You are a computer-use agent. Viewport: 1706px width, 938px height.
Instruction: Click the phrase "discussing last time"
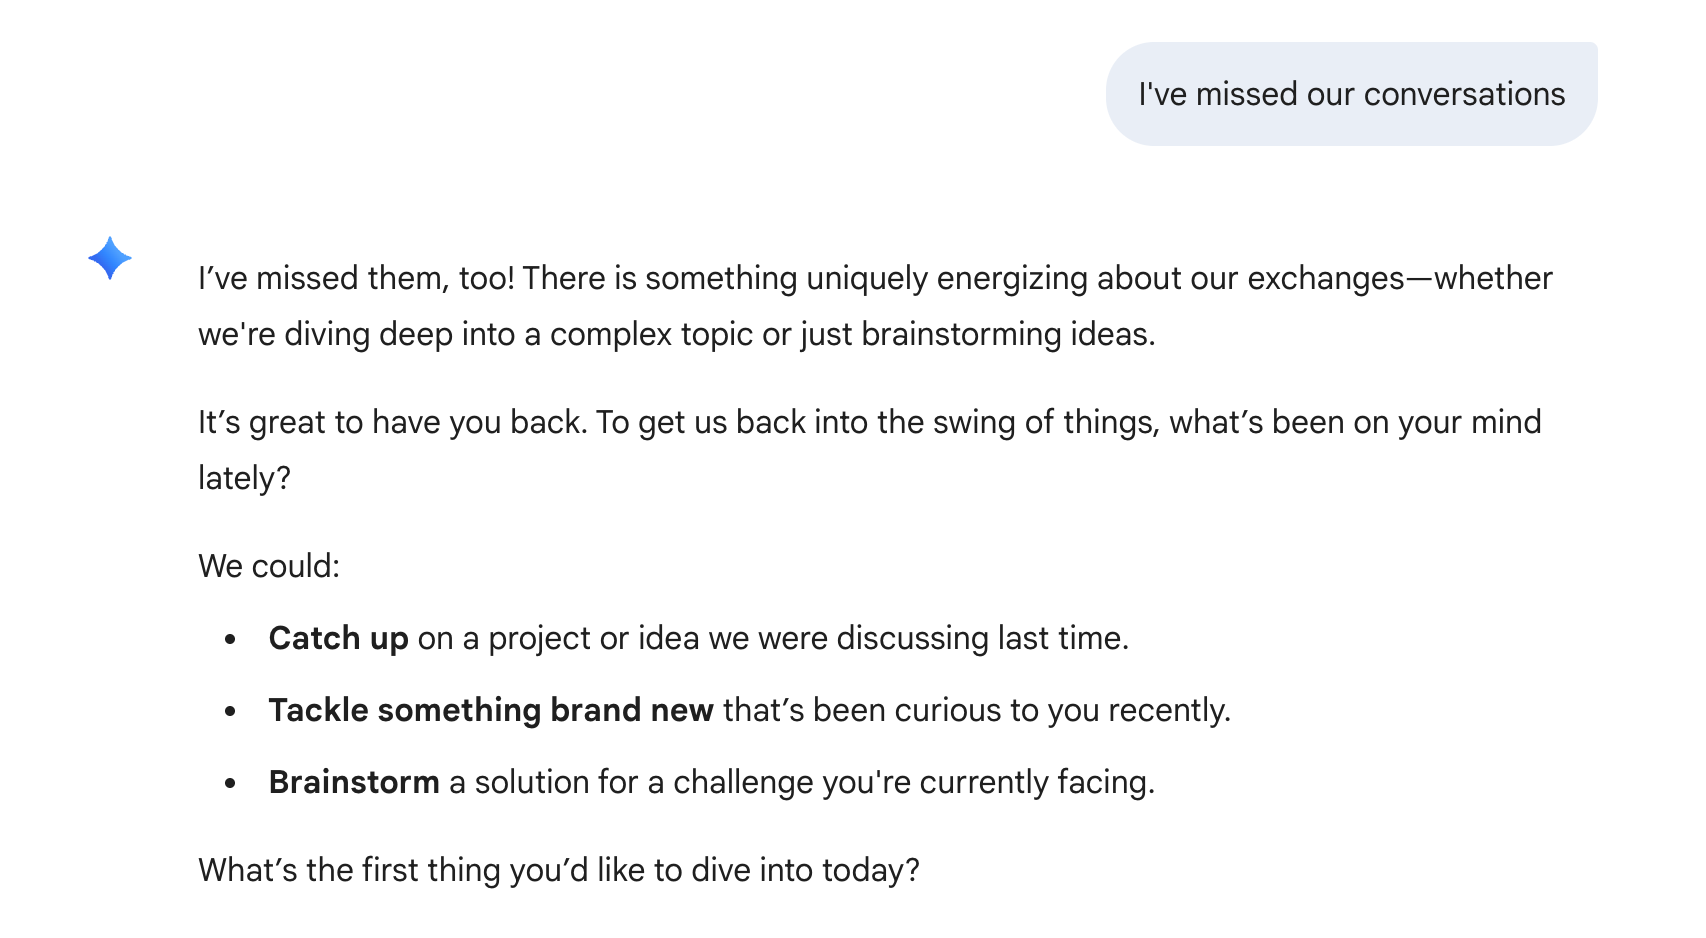click(982, 638)
